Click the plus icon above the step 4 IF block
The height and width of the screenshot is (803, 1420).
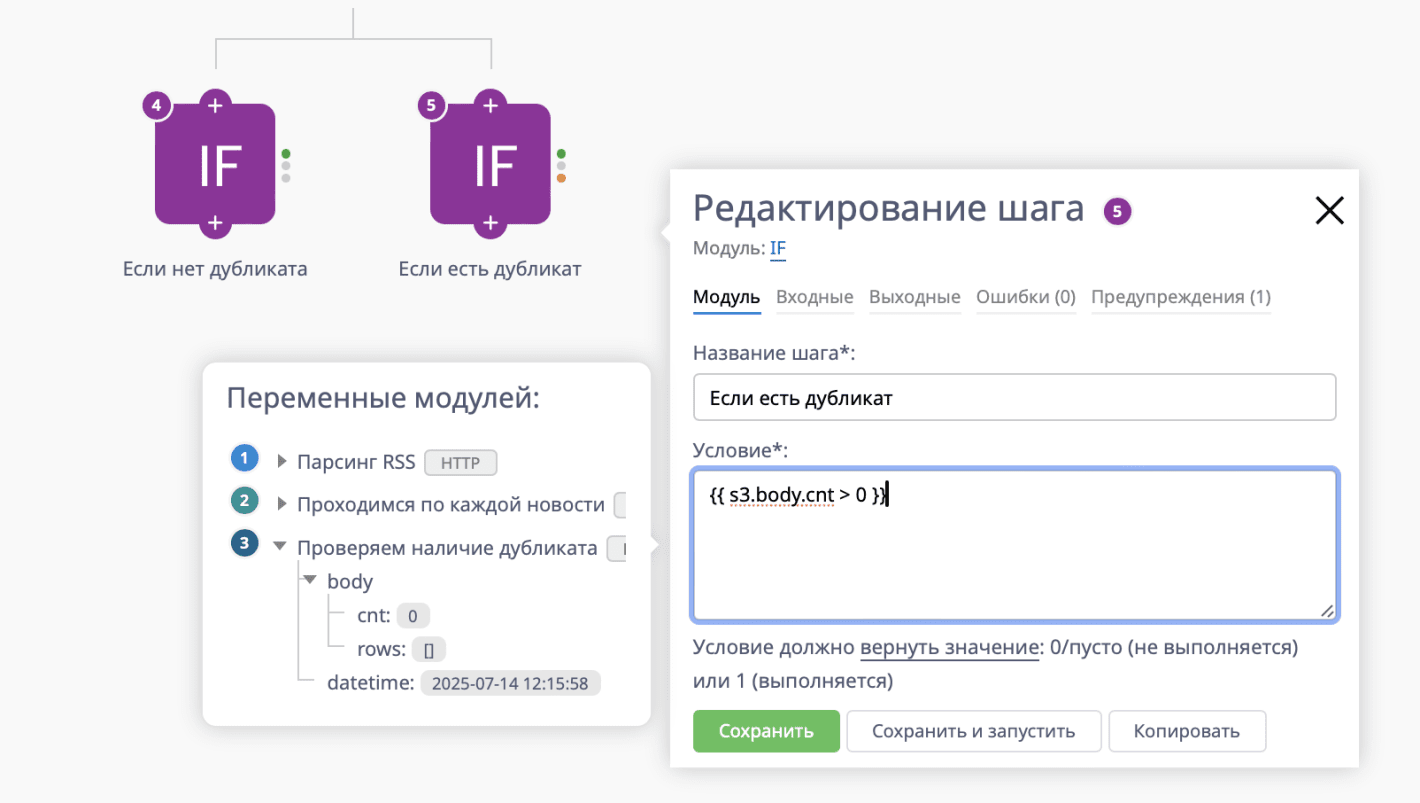pyautogui.click(x=214, y=105)
